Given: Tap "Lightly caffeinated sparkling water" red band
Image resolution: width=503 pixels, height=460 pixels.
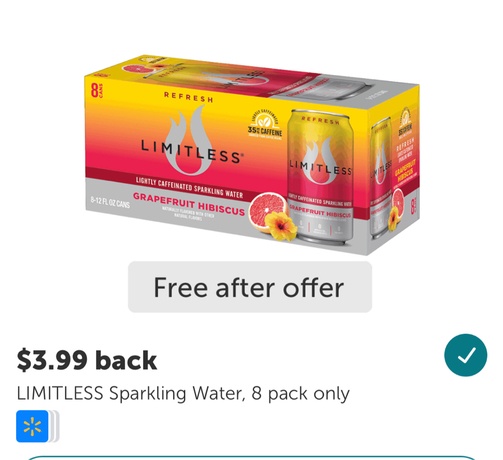Looking at the screenshot, I should click(189, 187).
